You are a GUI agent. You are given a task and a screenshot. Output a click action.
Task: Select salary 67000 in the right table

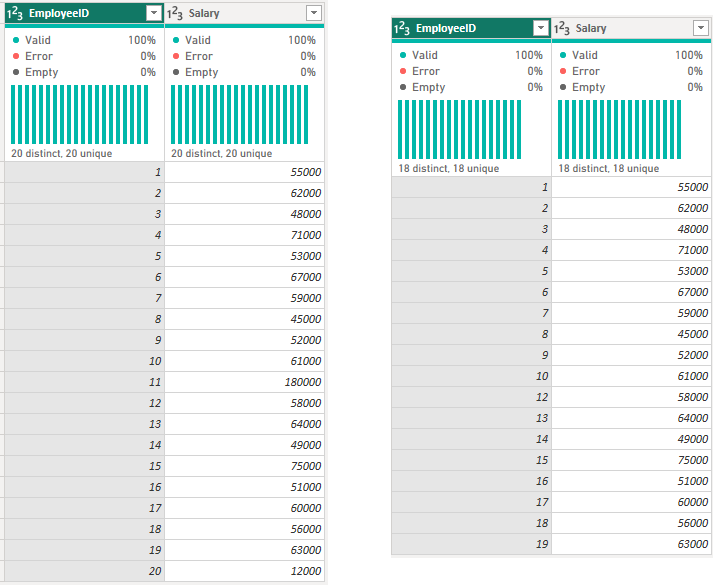coord(631,292)
